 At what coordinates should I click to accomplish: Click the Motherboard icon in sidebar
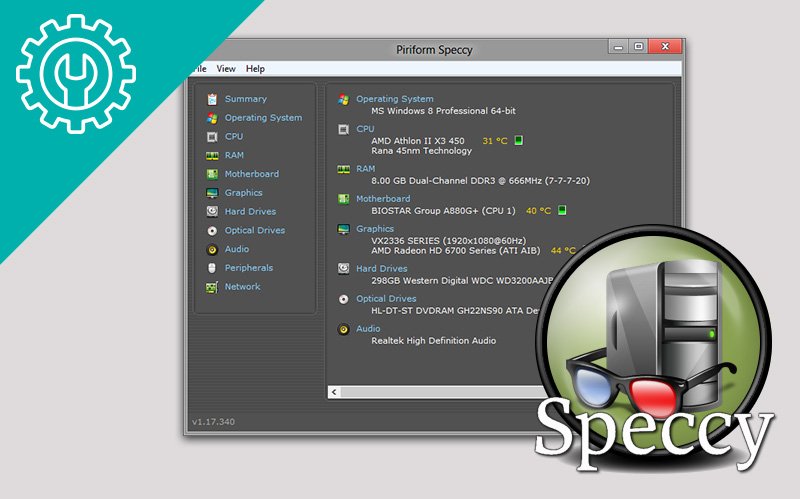point(212,174)
